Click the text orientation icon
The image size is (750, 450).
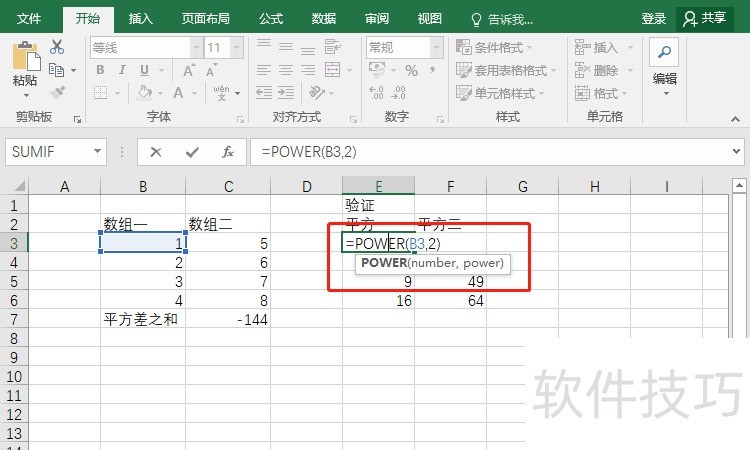pos(316,92)
